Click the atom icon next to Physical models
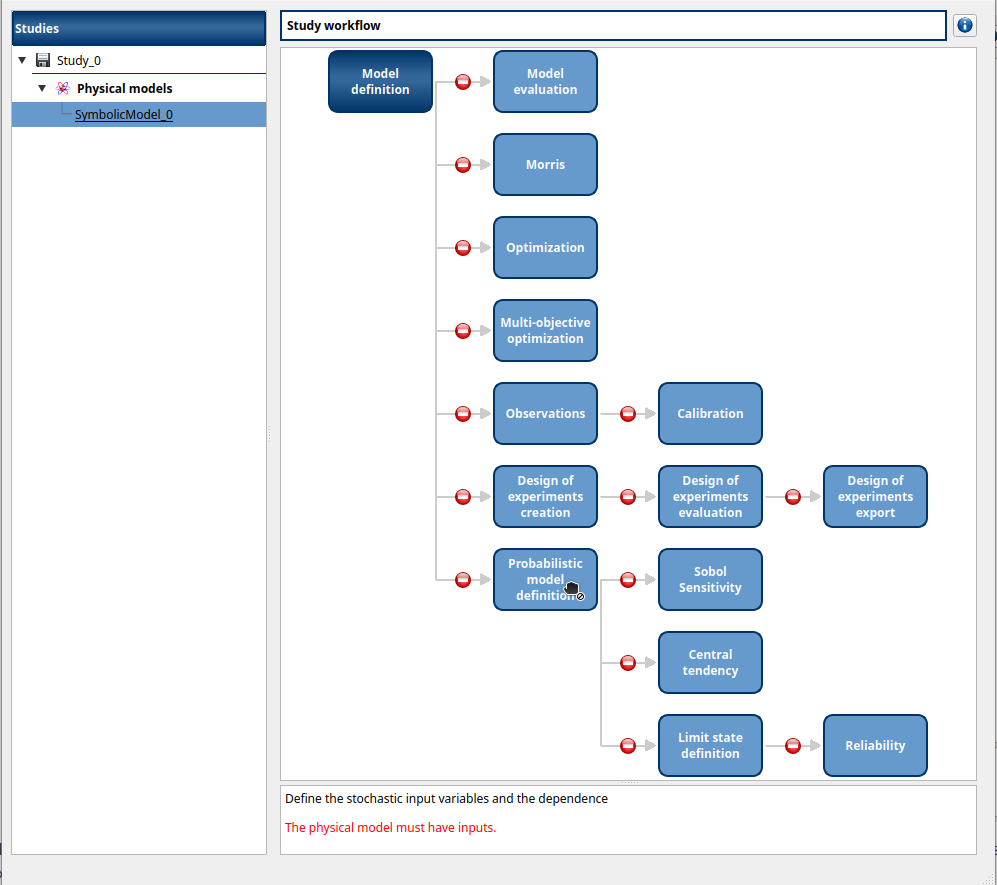This screenshot has width=997, height=885. (62, 88)
